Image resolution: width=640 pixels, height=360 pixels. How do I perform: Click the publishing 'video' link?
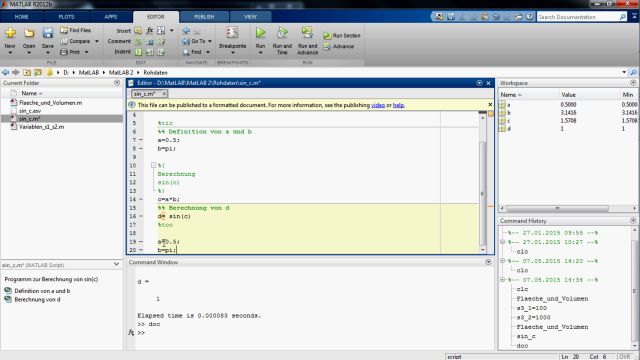[x=378, y=105]
